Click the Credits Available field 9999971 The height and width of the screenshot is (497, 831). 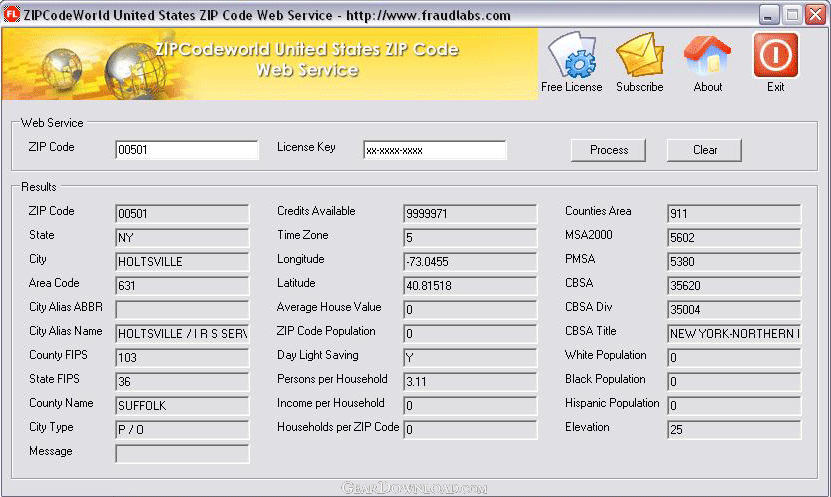click(x=470, y=214)
